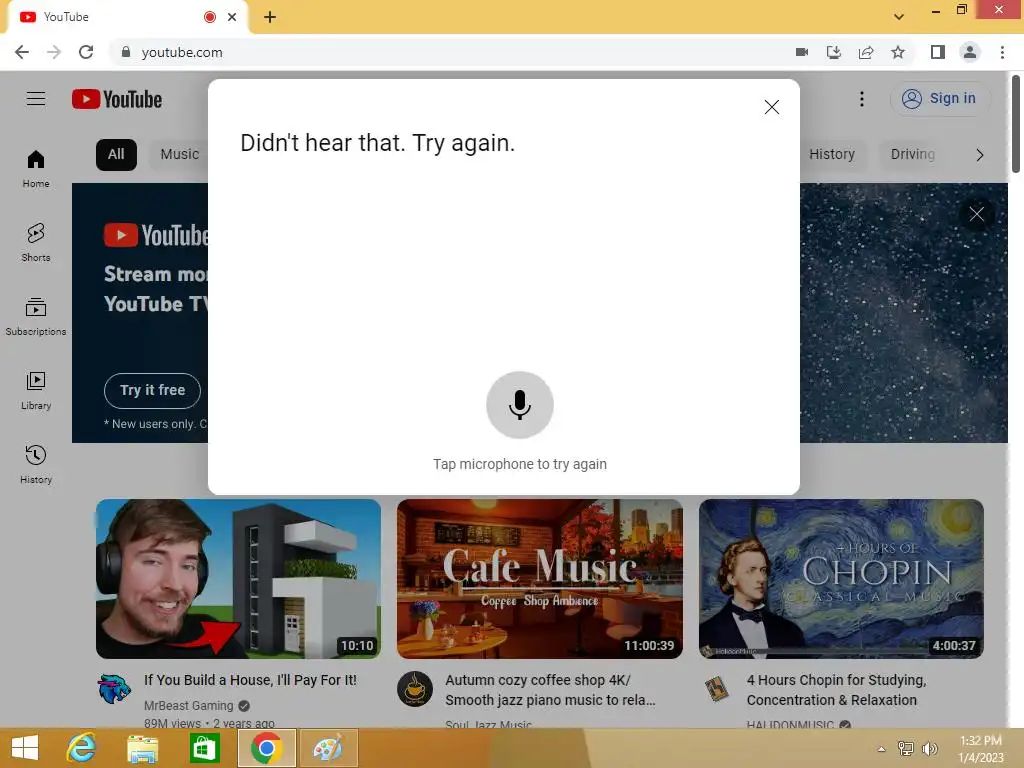Viewport: 1024px width, 768px height.
Task: Open the Cafe Music video thumbnail
Action: coord(539,579)
